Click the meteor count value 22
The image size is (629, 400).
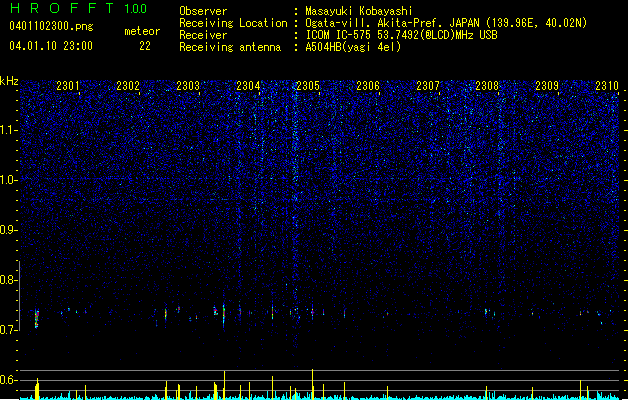click(145, 46)
